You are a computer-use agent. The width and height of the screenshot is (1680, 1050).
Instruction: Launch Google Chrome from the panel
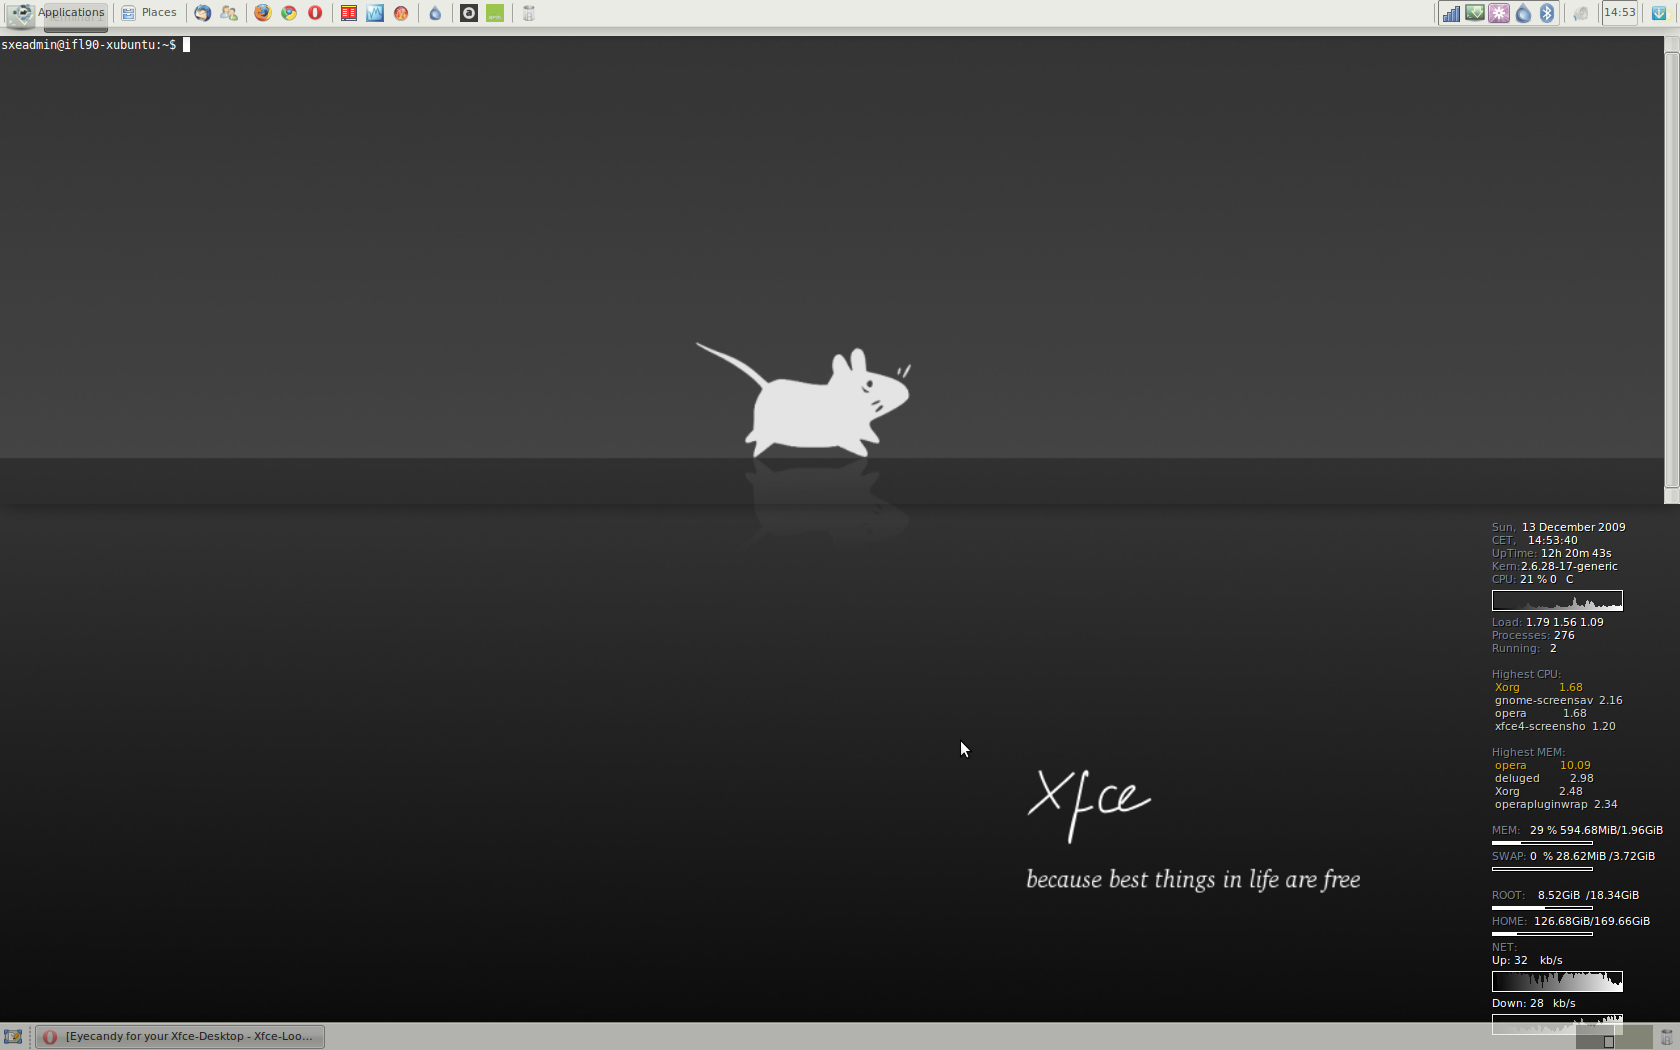[289, 13]
